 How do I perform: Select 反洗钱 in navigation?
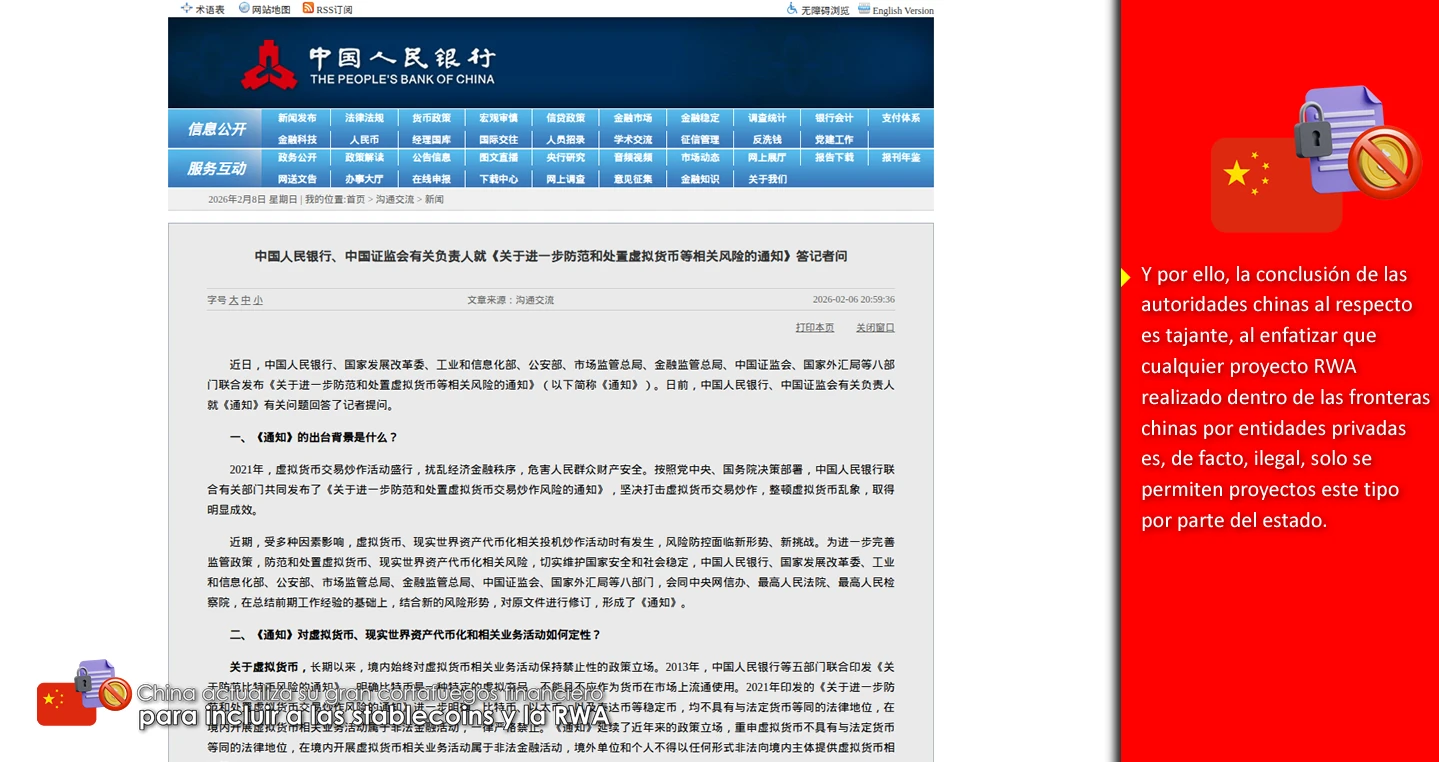tap(767, 140)
